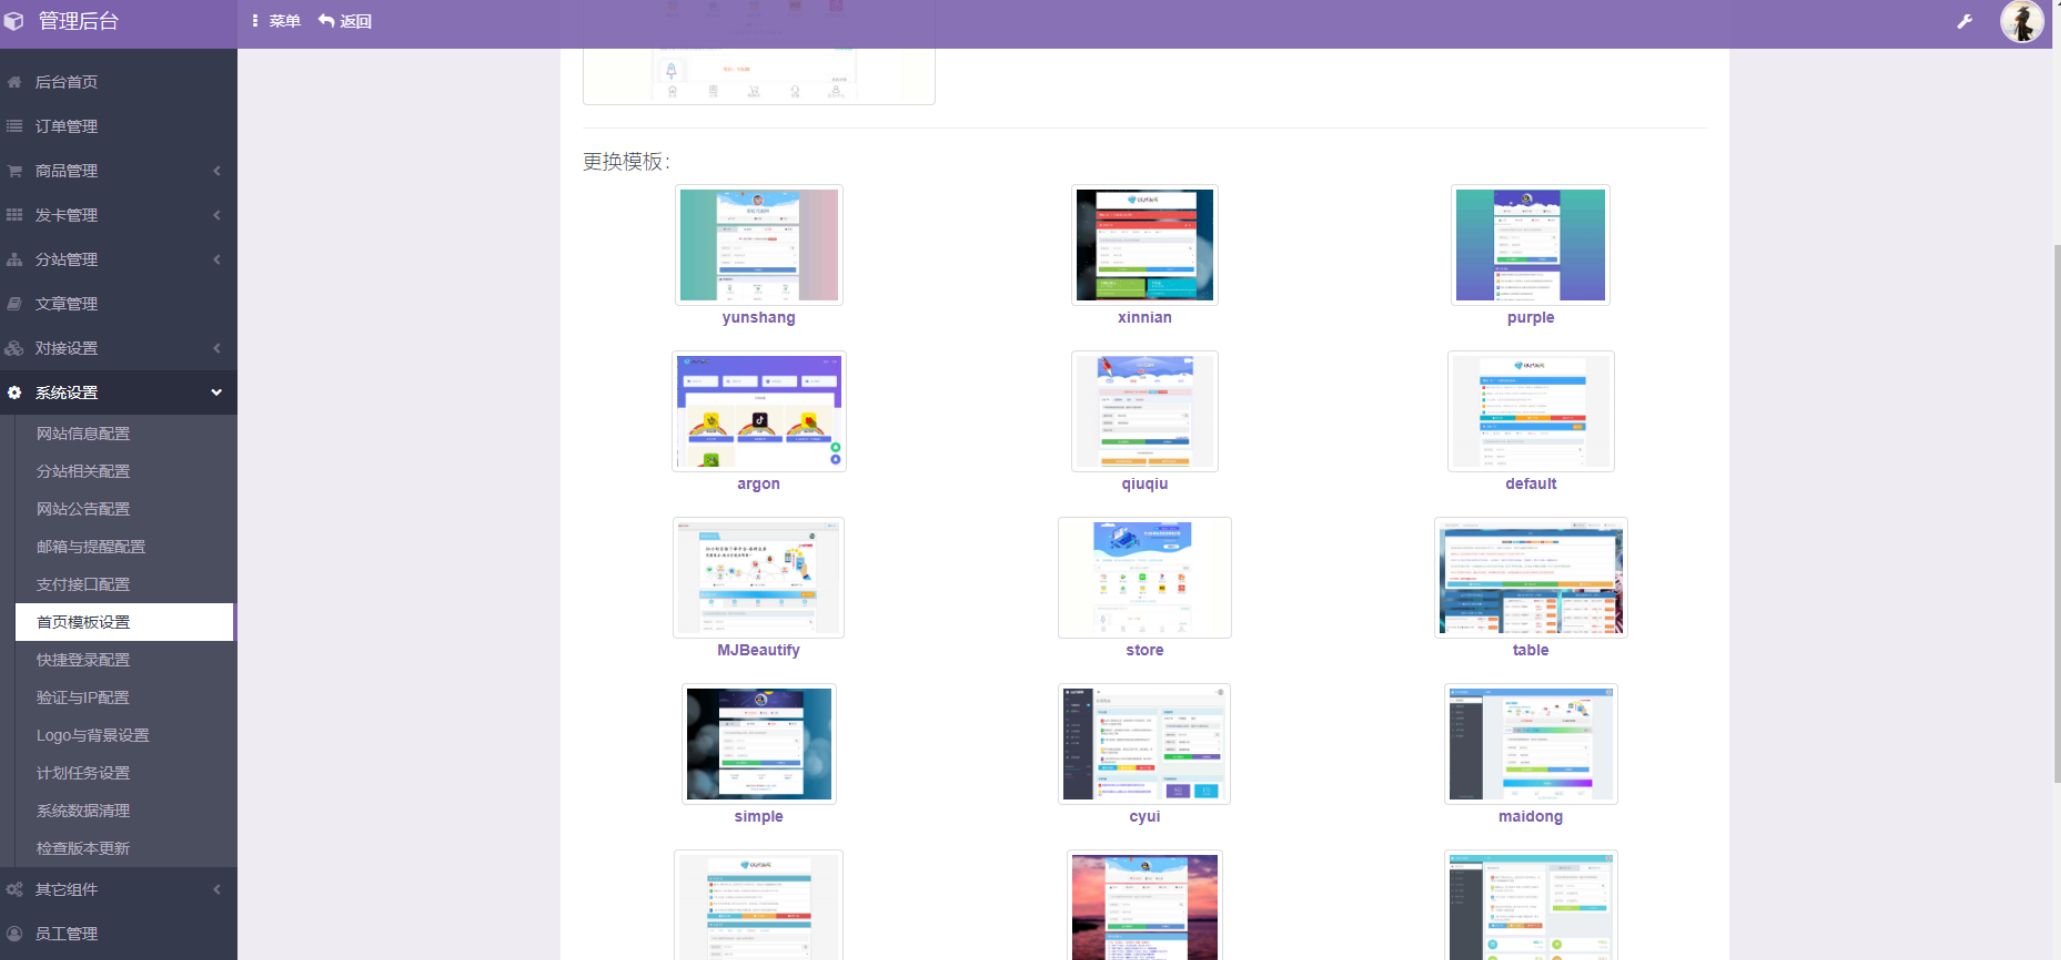The width and height of the screenshot is (2061, 960).
Task: Click the gear icon beside 系统设置
Action: click(x=13, y=392)
